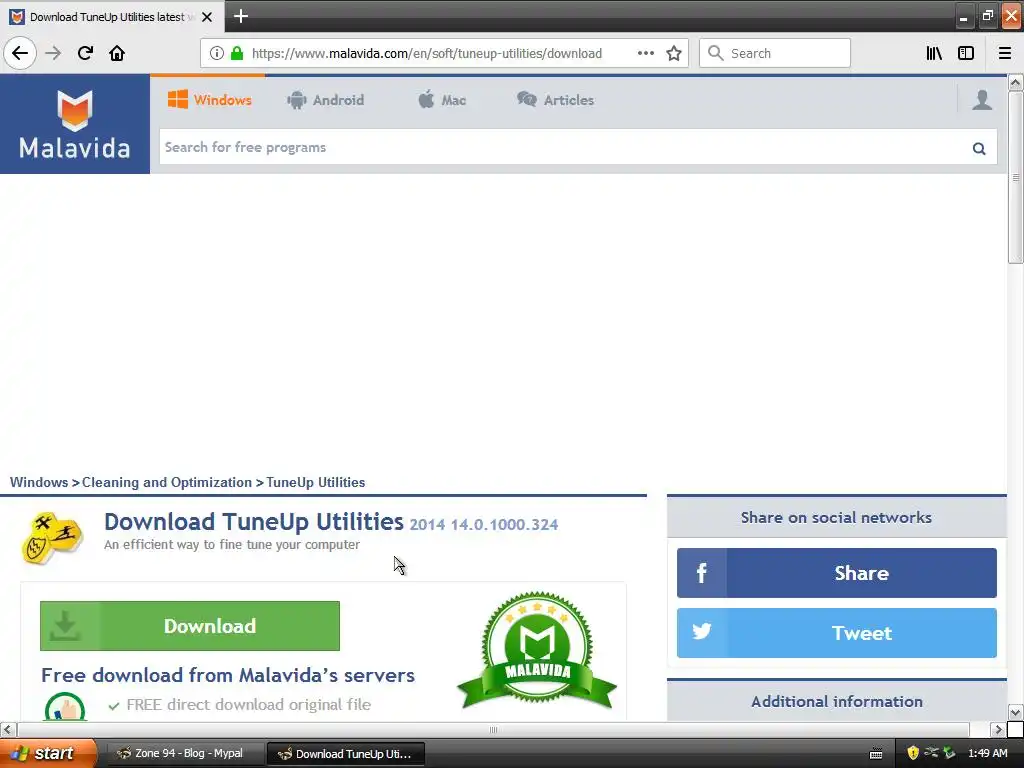Viewport: 1024px width, 768px height.
Task: Toggle the browser sidebar view
Action: 966,53
